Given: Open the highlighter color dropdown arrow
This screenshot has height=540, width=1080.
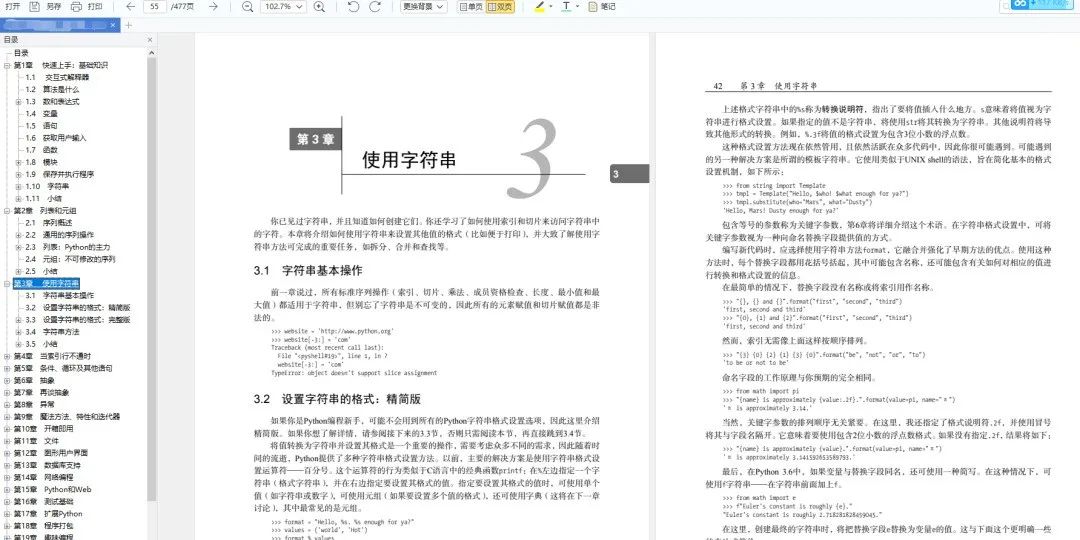Looking at the screenshot, I should tap(551, 7).
